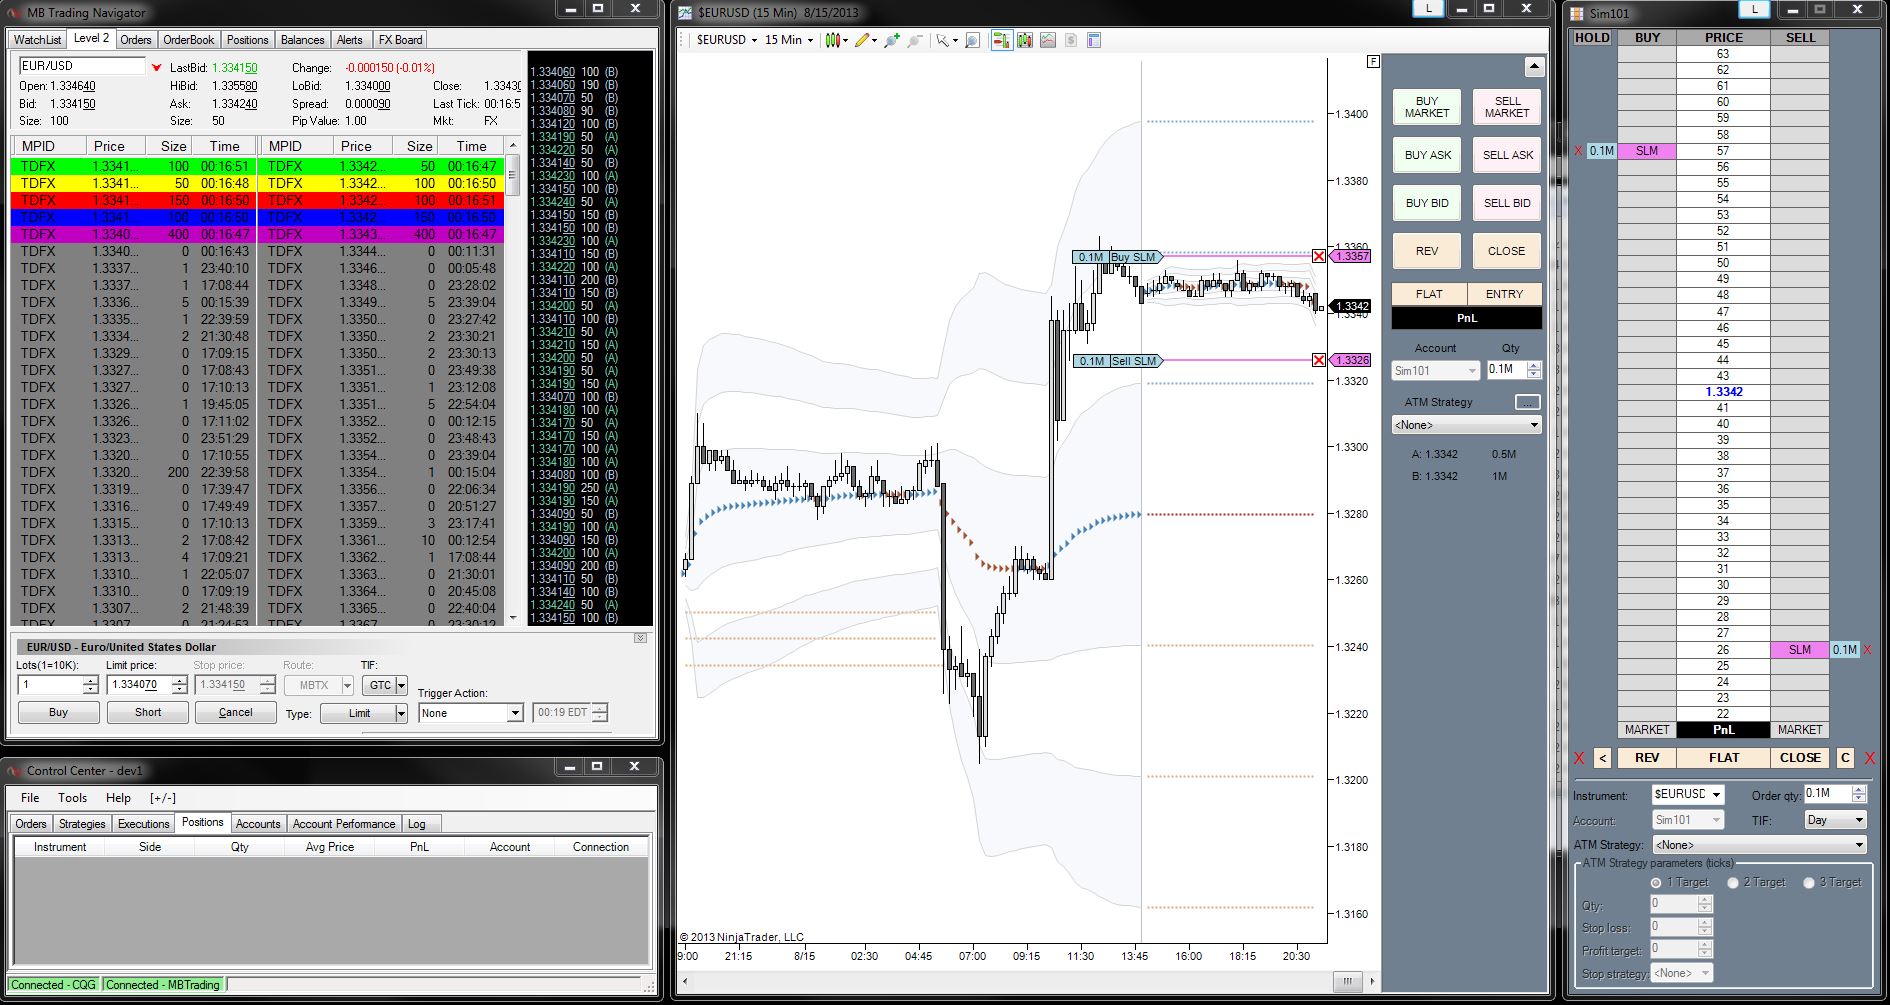Click the EUR/USD symbol input field
The width and height of the screenshot is (1890, 1005).
tap(82, 66)
